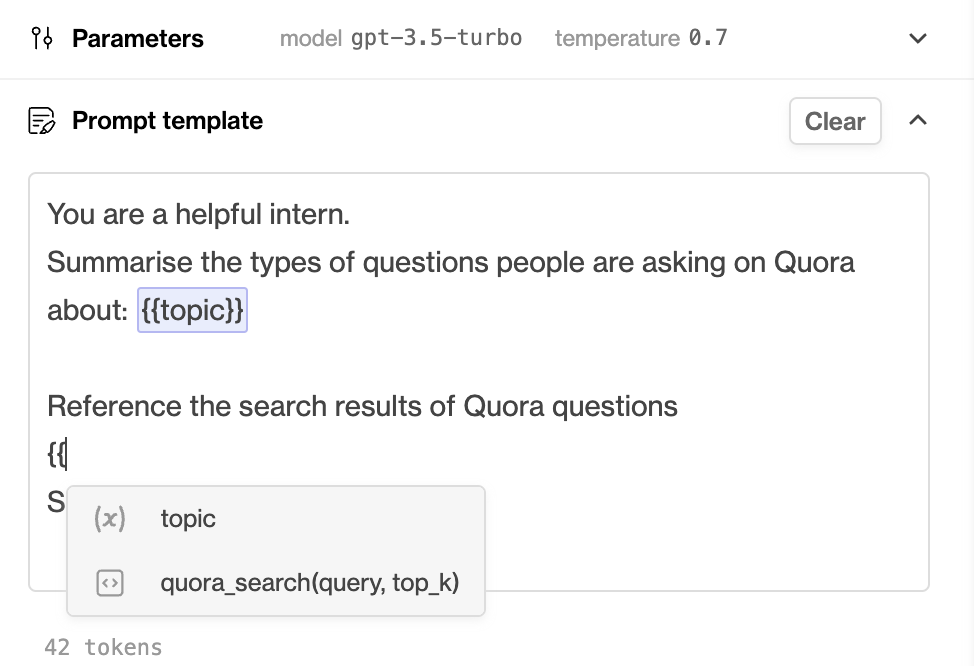Screen dimensions: 974x666
Task: Click the 42 tokens counter
Action: [103, 647]
